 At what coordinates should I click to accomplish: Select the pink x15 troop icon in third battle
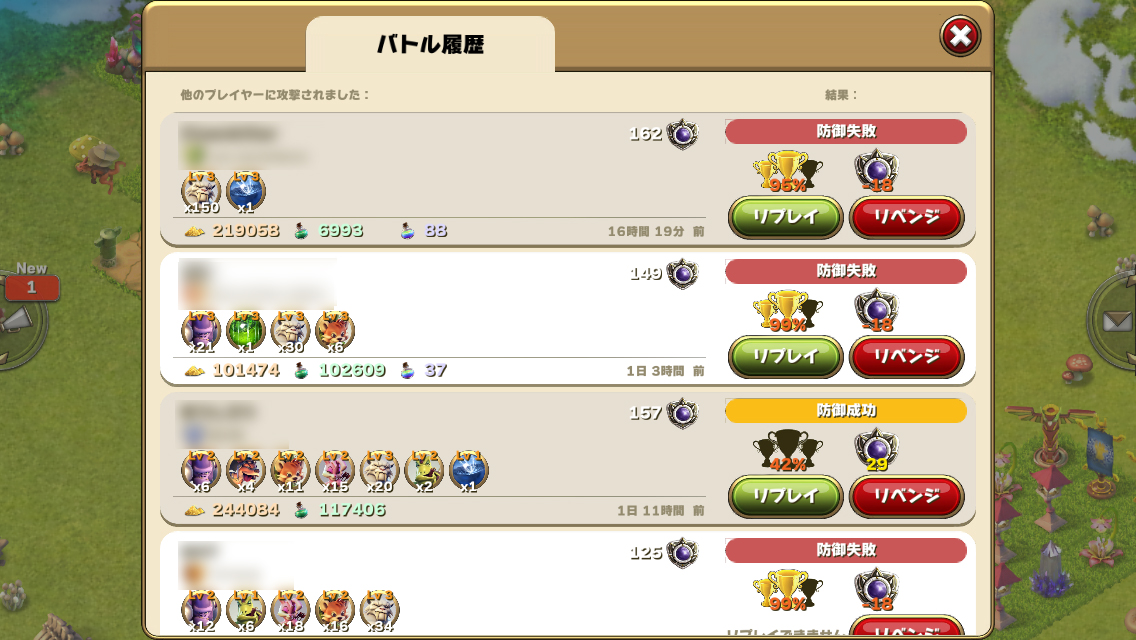[x=335, y=471]
